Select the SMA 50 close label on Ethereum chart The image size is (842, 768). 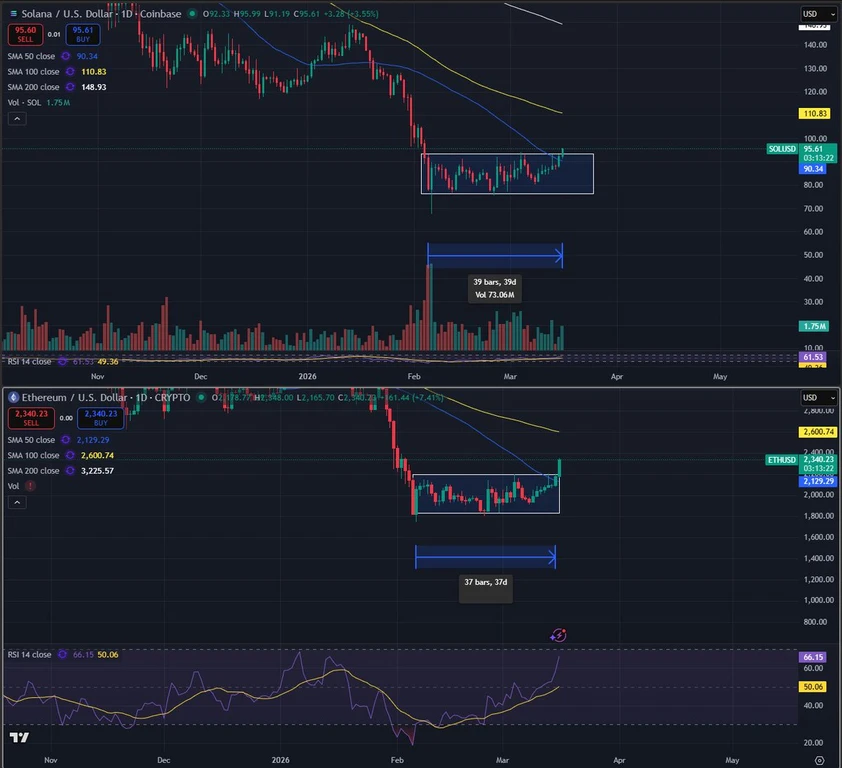(31, 440)
